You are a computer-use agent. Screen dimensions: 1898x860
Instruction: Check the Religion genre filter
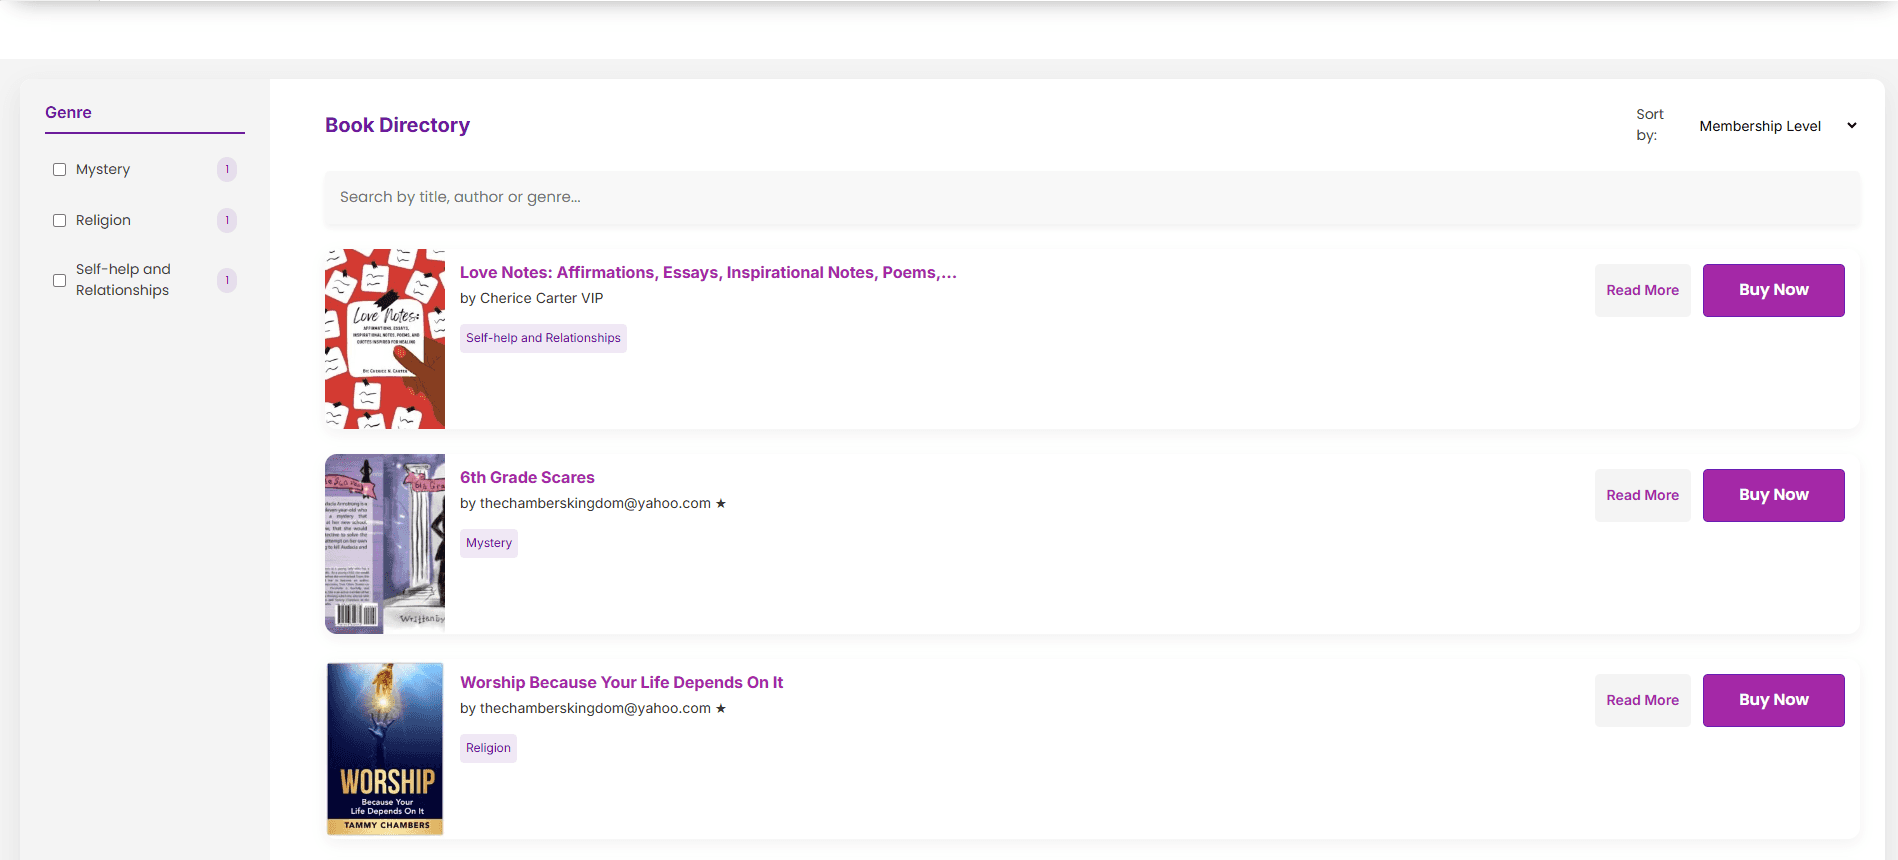click(60, 221)
